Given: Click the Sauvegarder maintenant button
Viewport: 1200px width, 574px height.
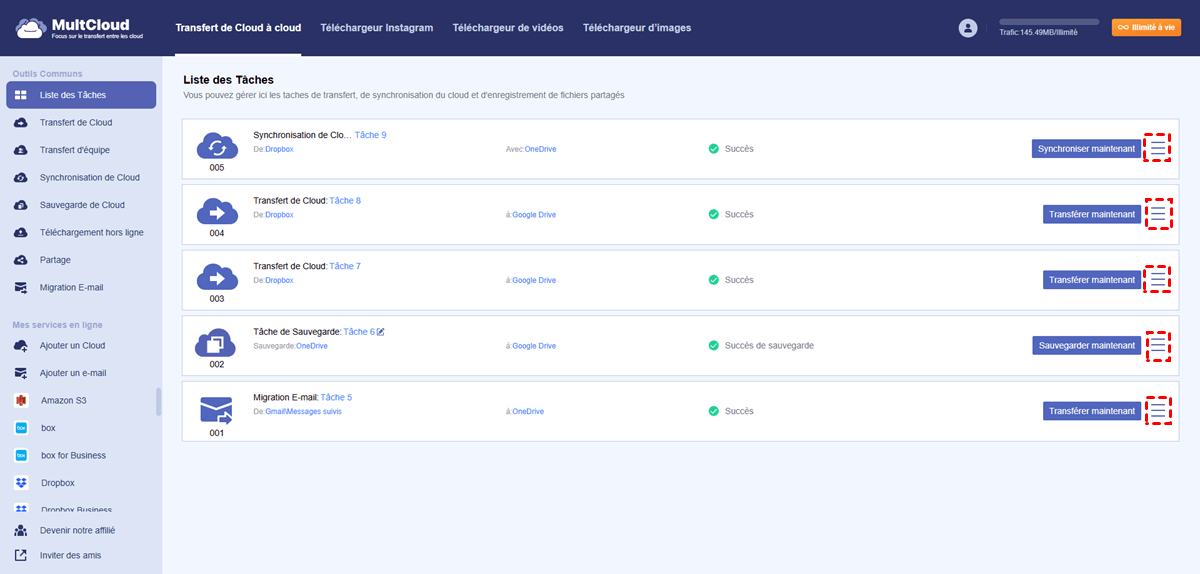Looking at the screenshot, I should (x=1086, y=345).
